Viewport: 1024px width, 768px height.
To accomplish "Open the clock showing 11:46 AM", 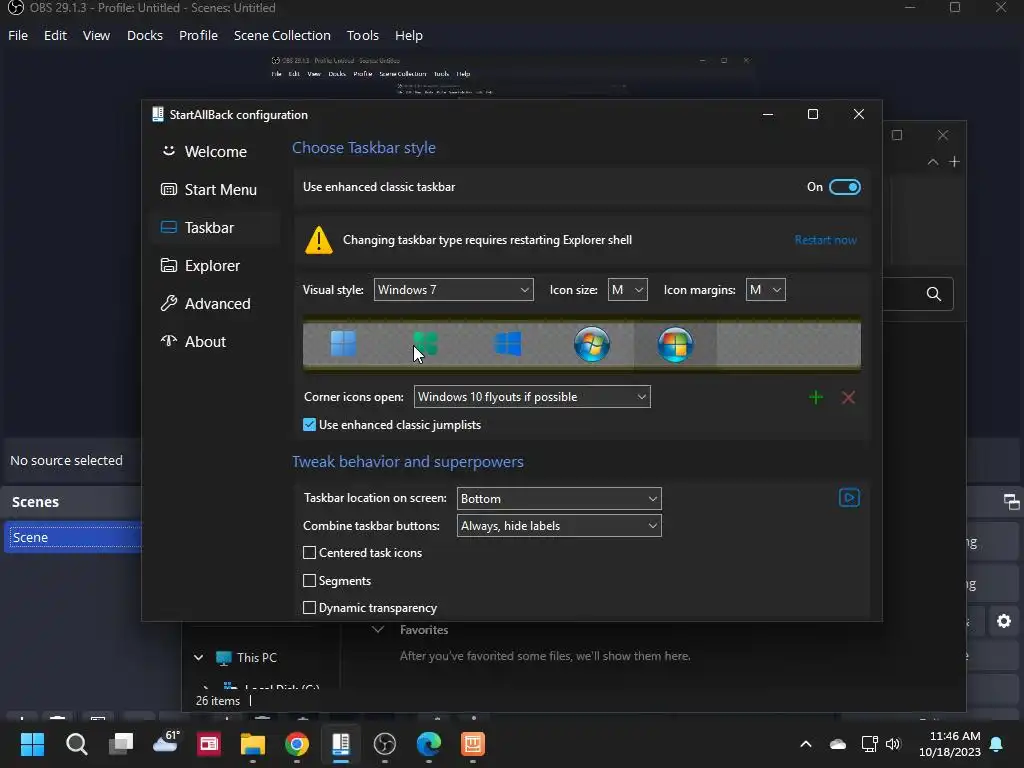I will 950,744.
